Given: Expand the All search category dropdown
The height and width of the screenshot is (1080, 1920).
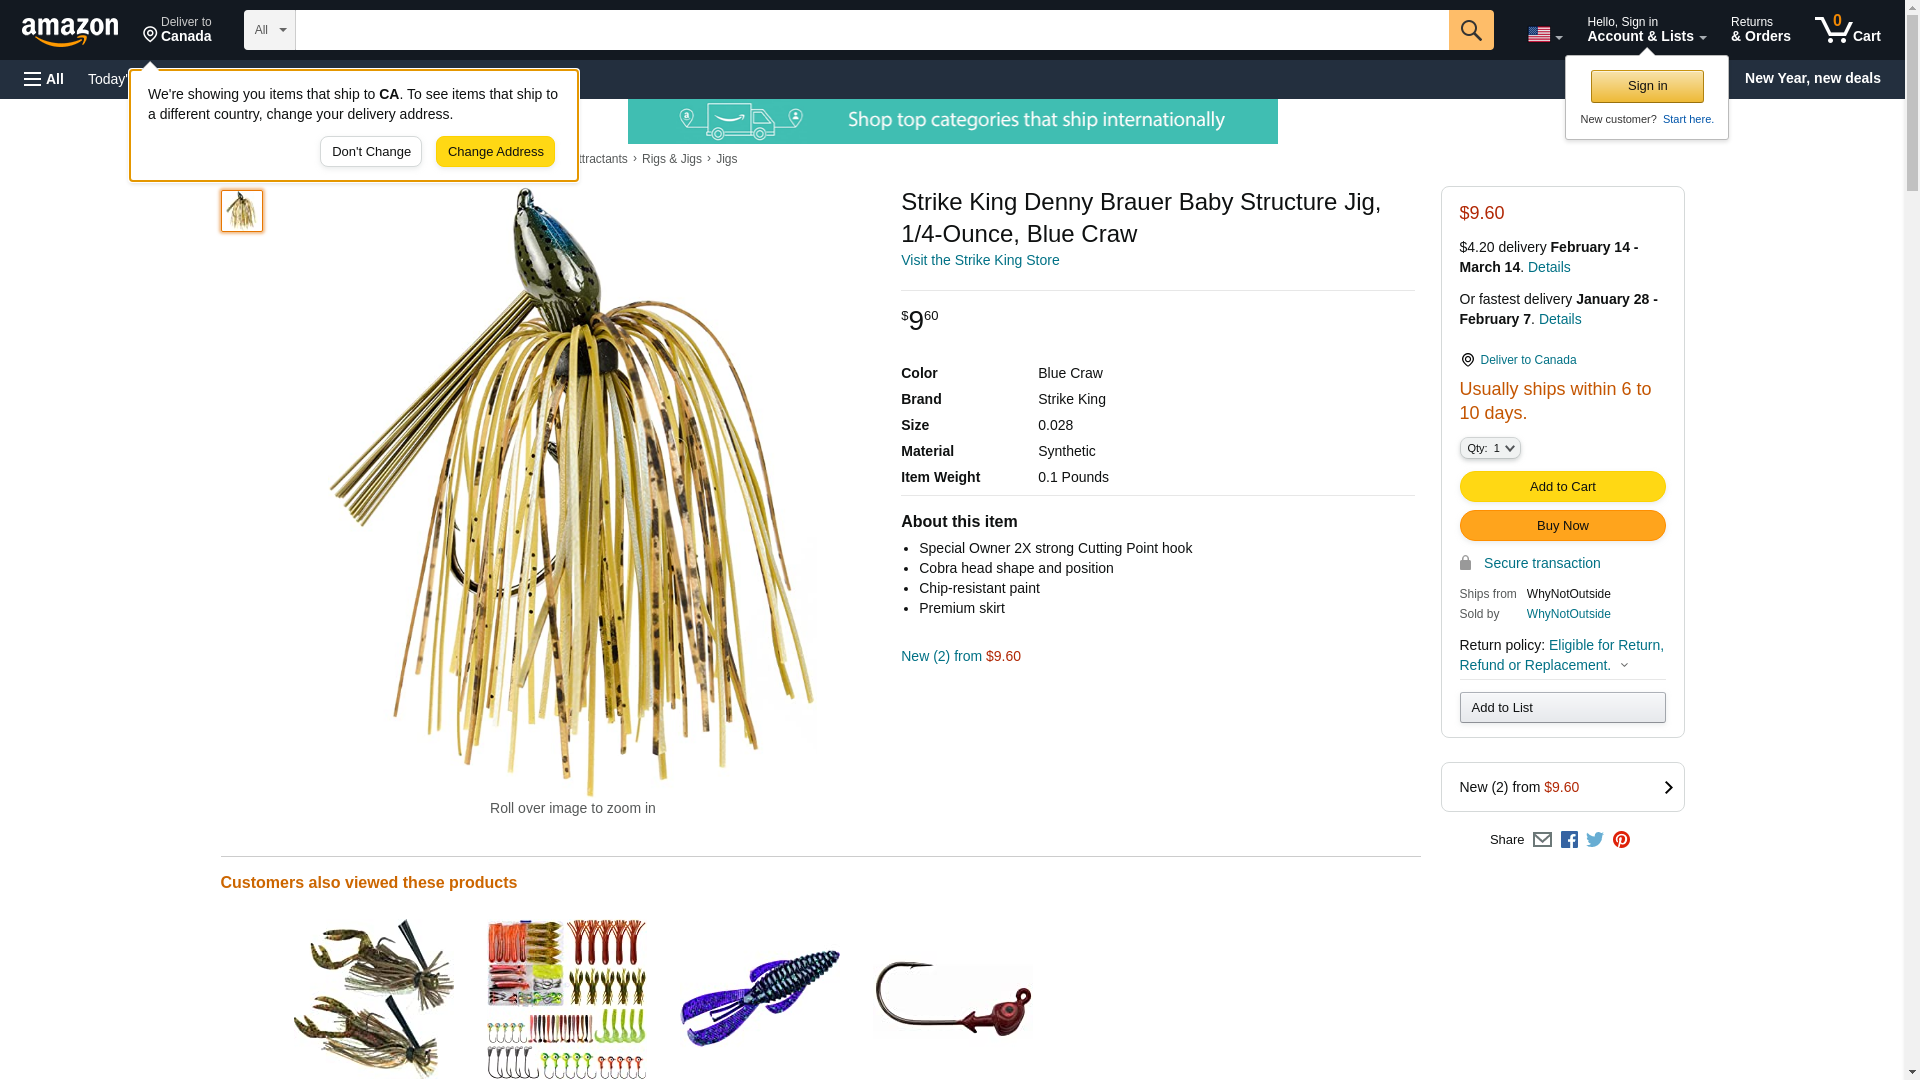Looking at the screenshot, I should pyautogui.click(x=270, y=30).
